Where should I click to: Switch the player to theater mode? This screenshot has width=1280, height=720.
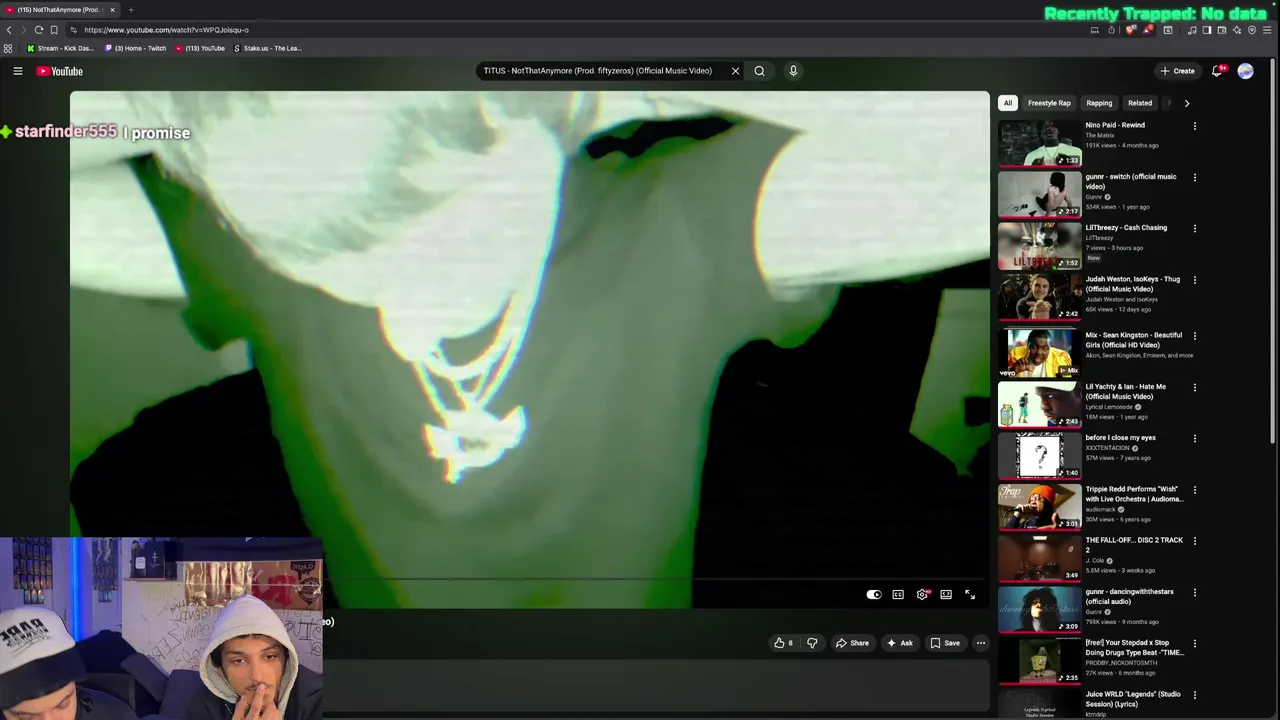(946, 595)
